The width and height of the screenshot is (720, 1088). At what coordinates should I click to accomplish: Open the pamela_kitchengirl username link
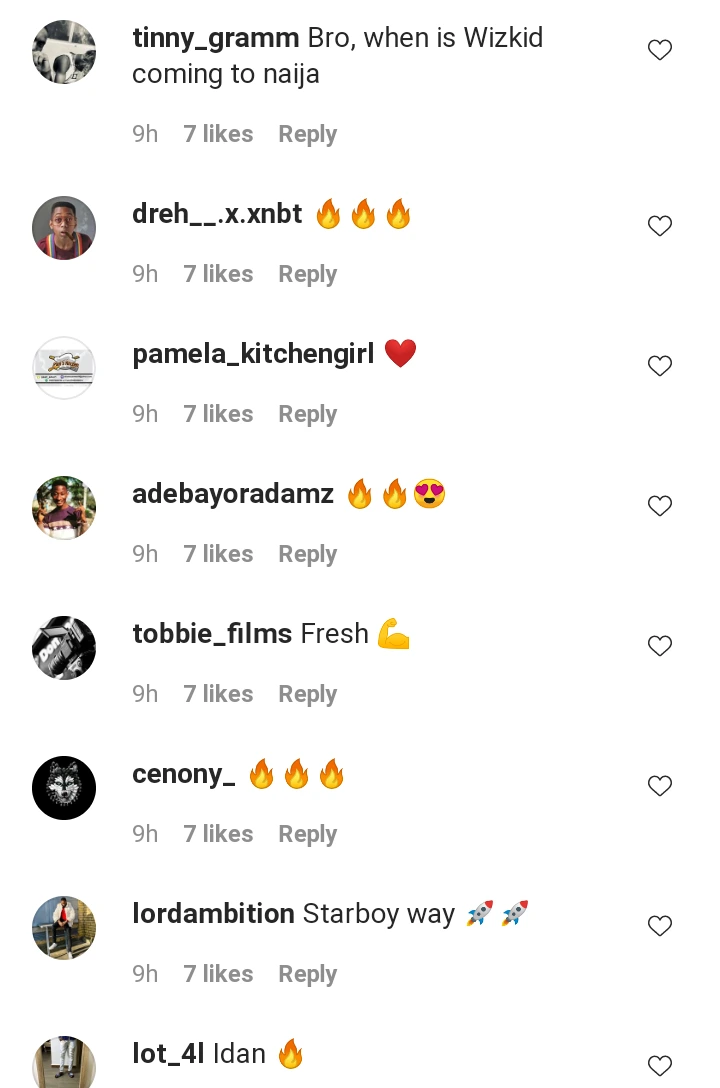[253, 355]
